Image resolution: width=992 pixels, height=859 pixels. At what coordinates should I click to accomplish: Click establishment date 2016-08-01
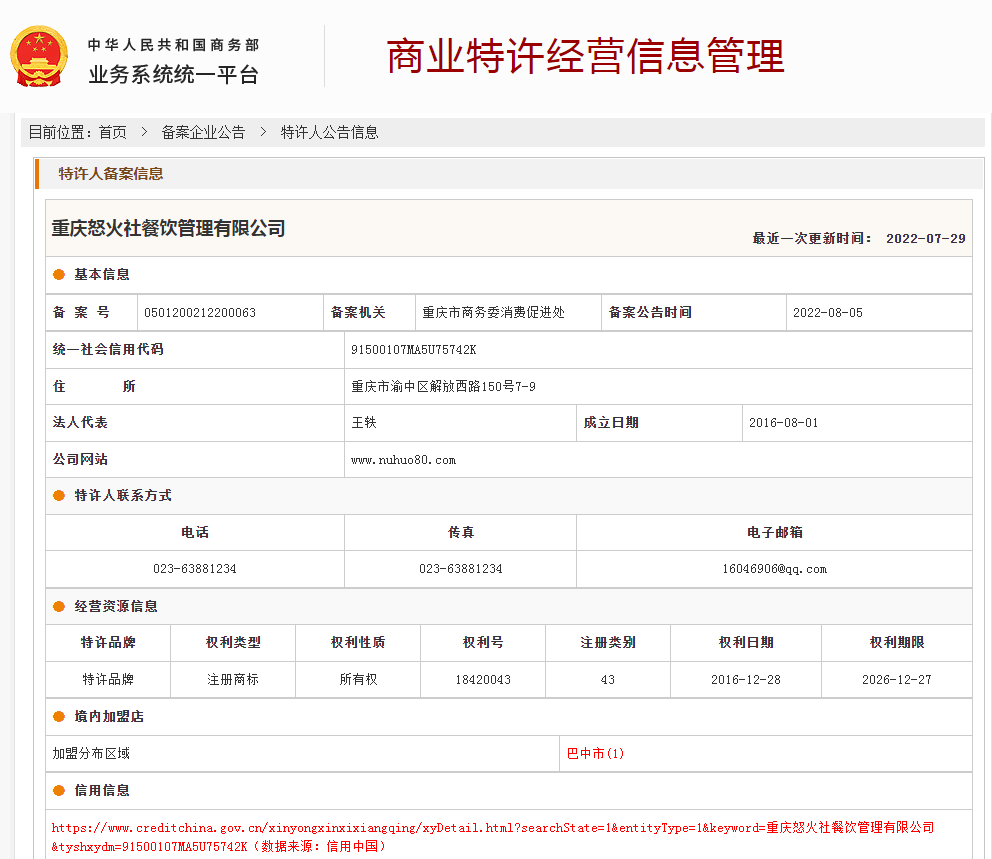tap(783, 423)
